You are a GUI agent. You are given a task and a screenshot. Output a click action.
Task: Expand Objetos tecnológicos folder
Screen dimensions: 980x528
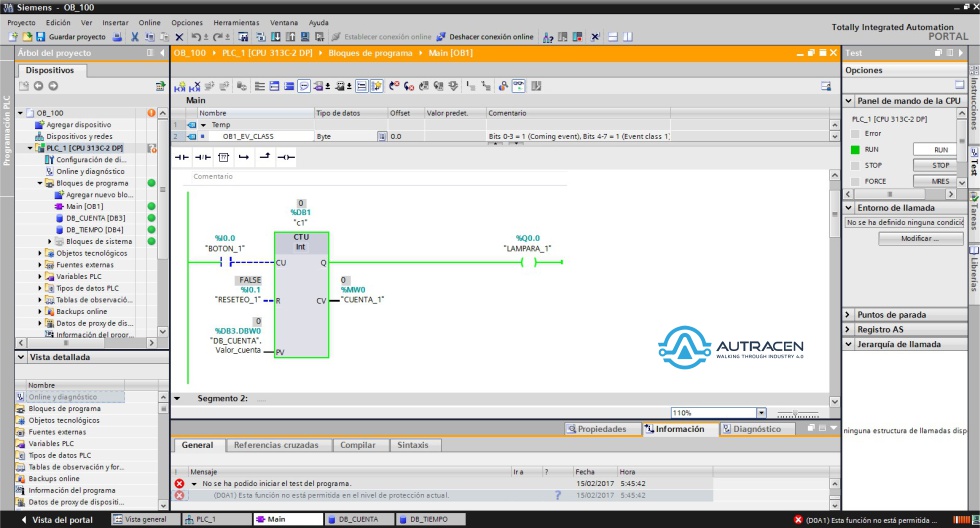40,253
